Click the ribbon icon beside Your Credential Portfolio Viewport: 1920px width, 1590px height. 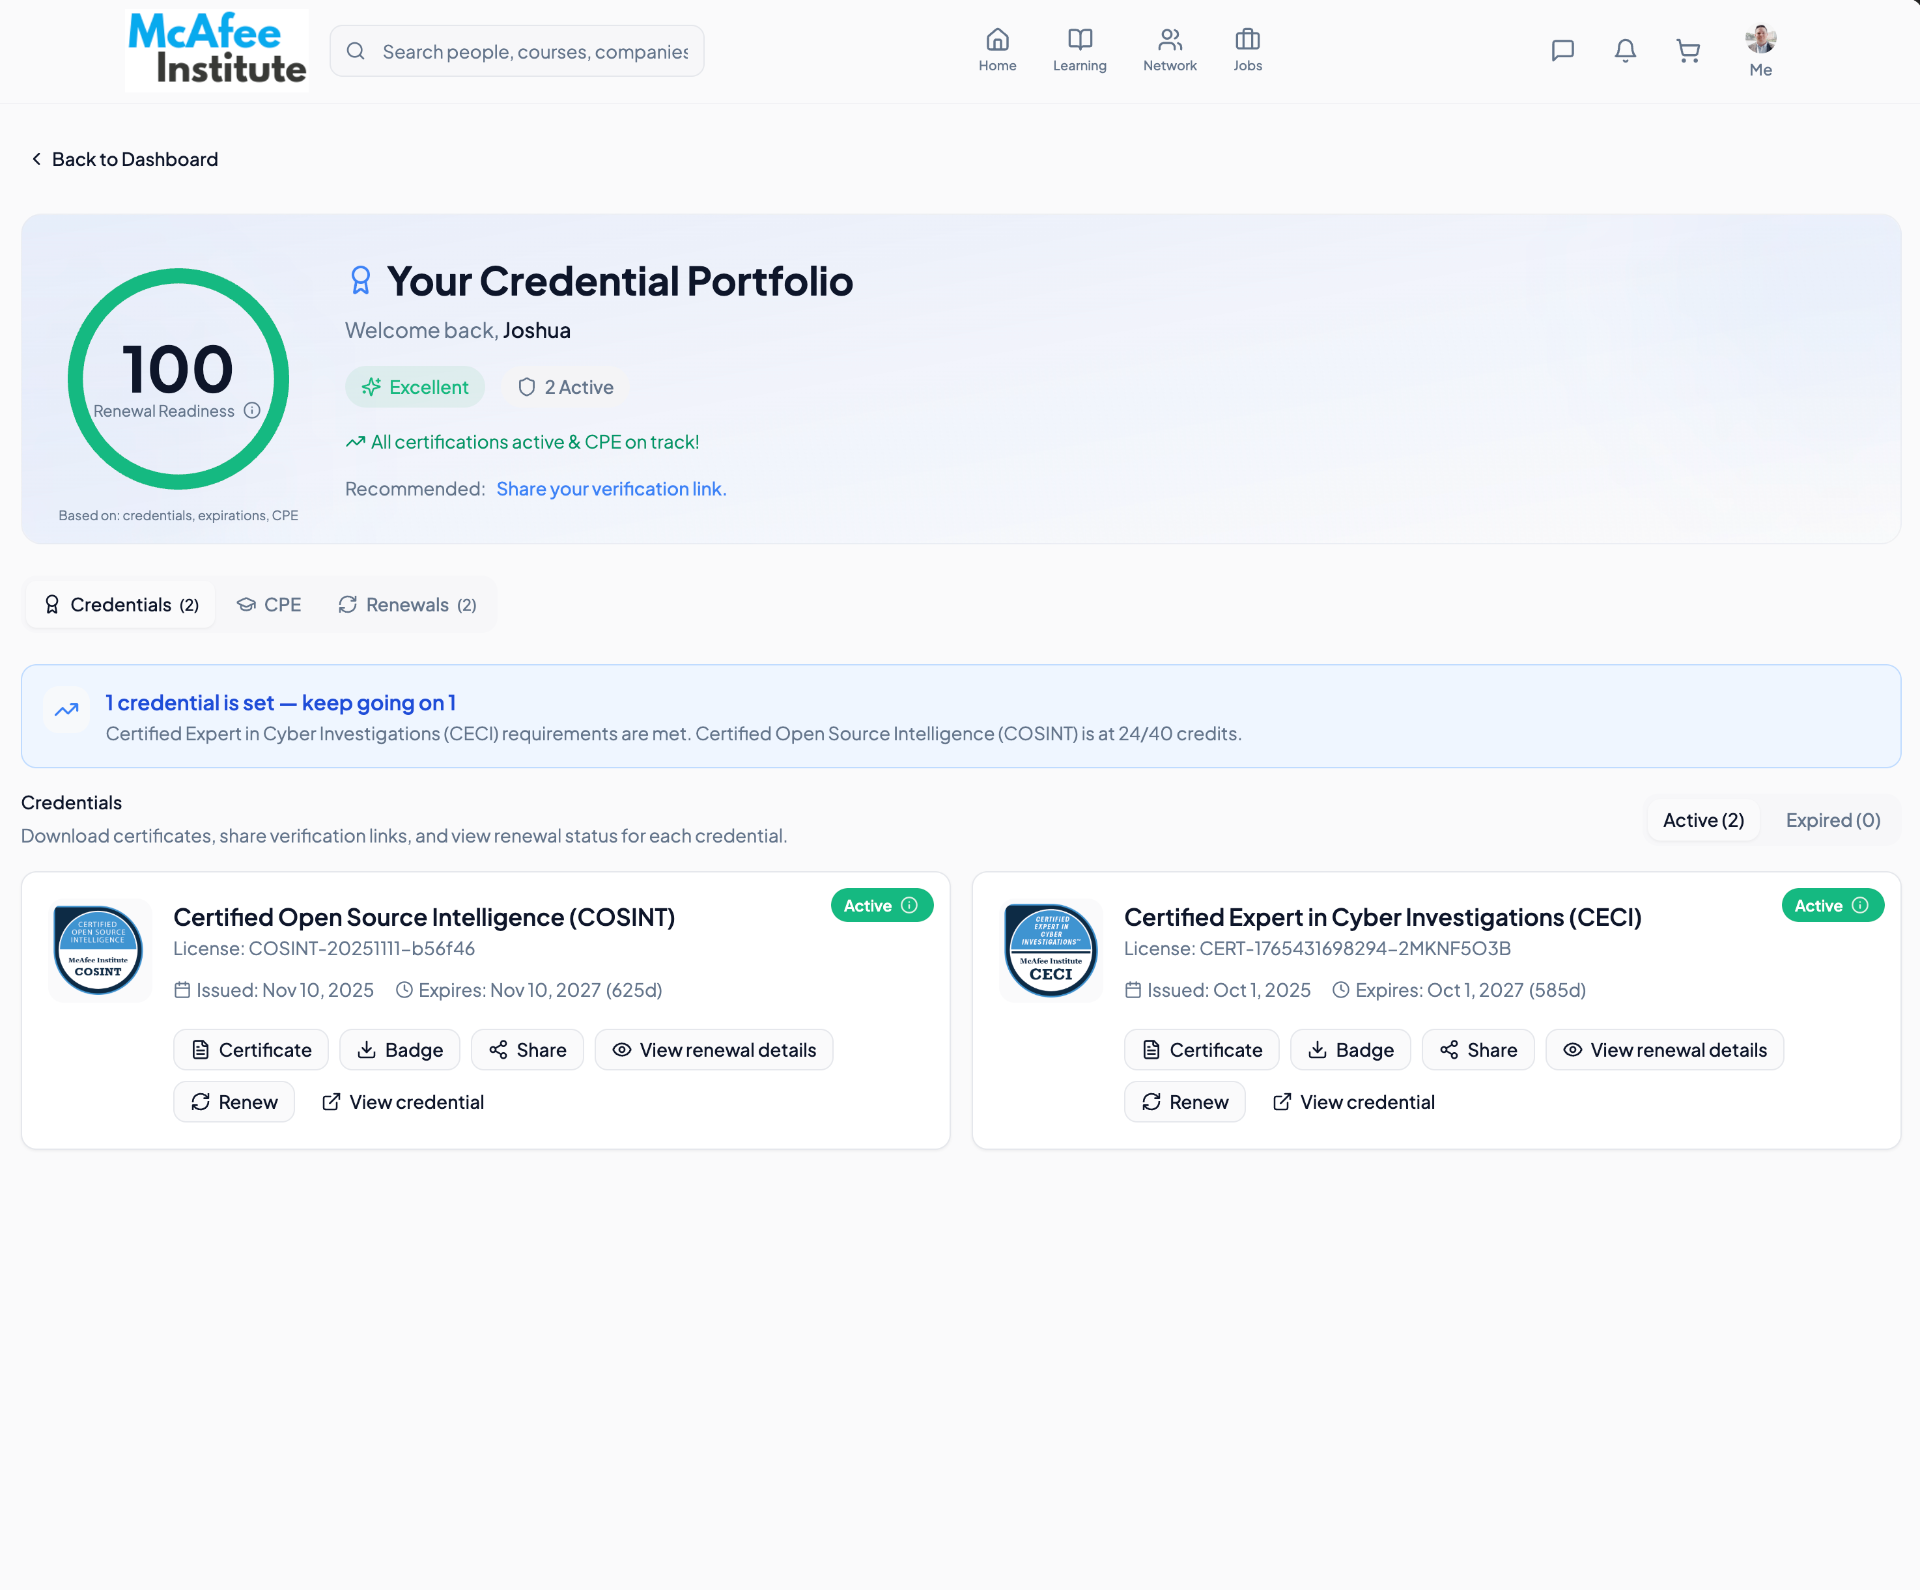point(361,281)
